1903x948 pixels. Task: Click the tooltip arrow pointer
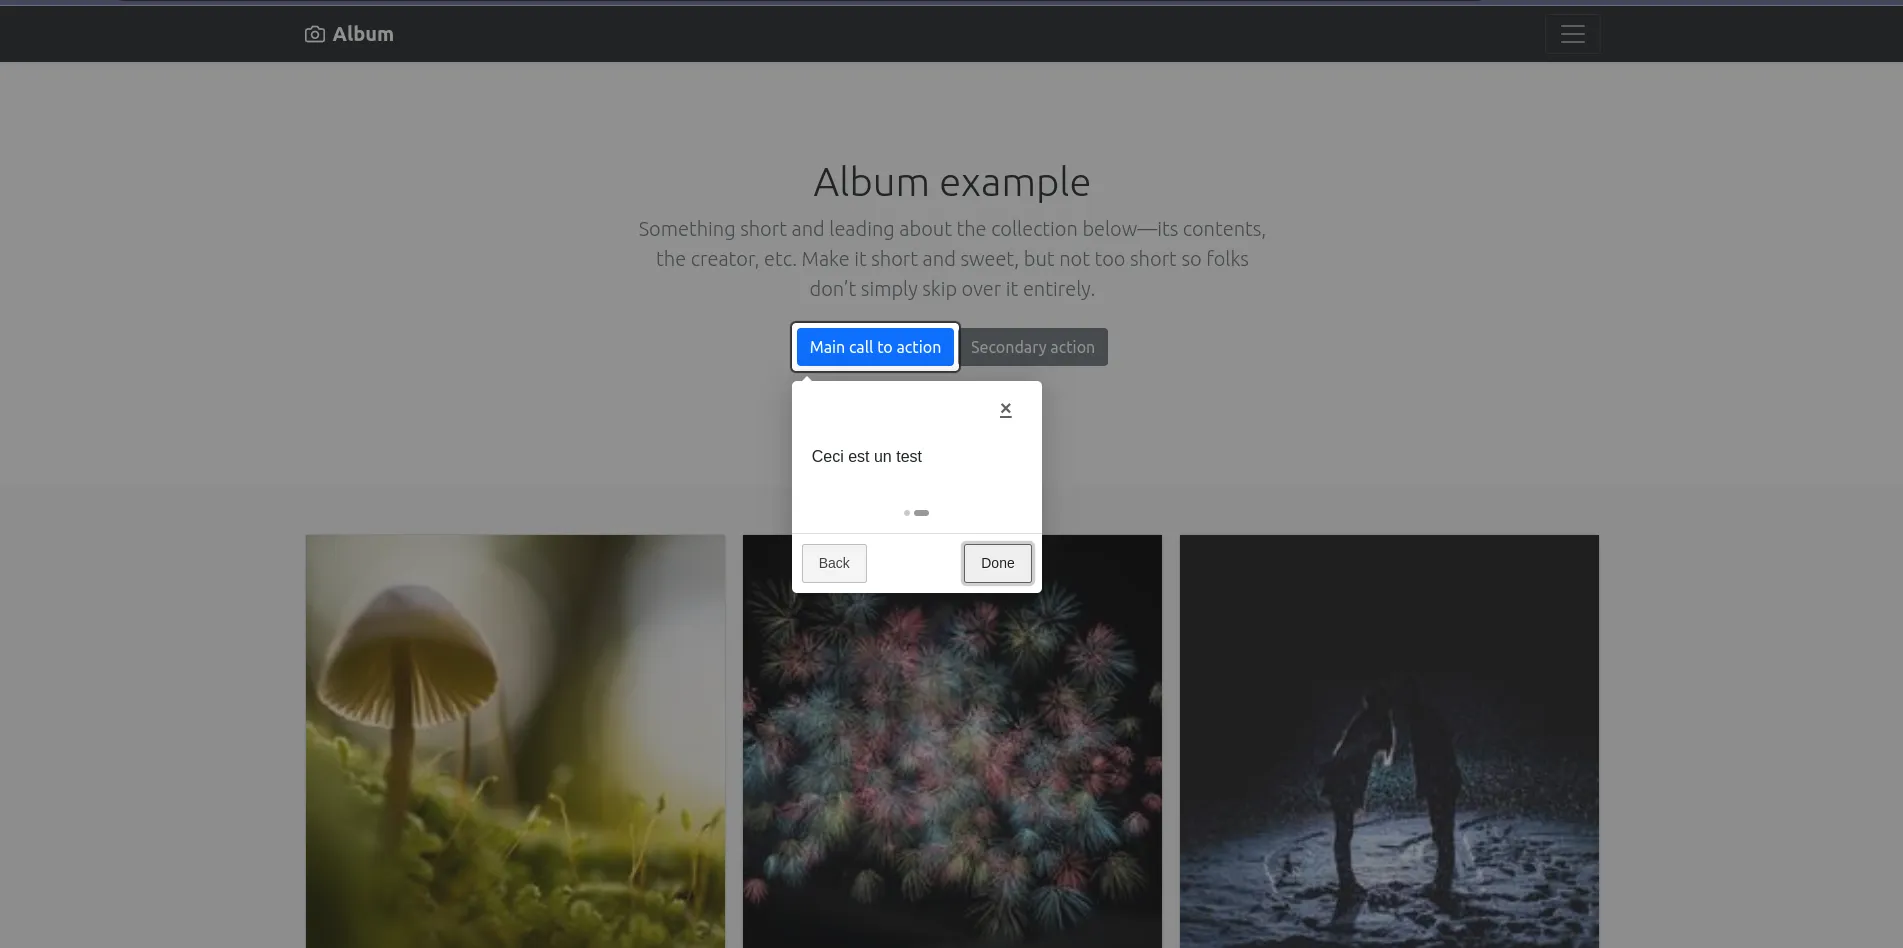point(807,377)
